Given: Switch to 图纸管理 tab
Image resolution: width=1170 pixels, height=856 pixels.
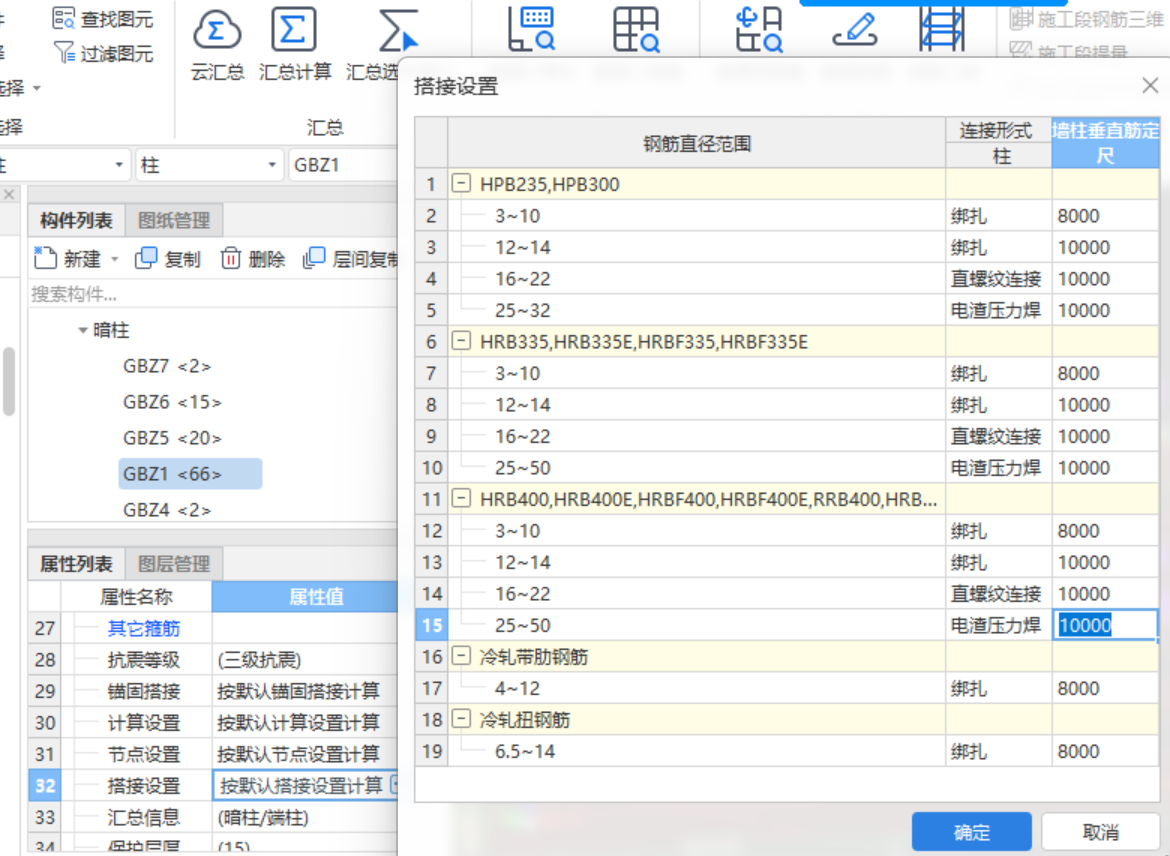Looking at the screenshot, I should pos(174,220).
